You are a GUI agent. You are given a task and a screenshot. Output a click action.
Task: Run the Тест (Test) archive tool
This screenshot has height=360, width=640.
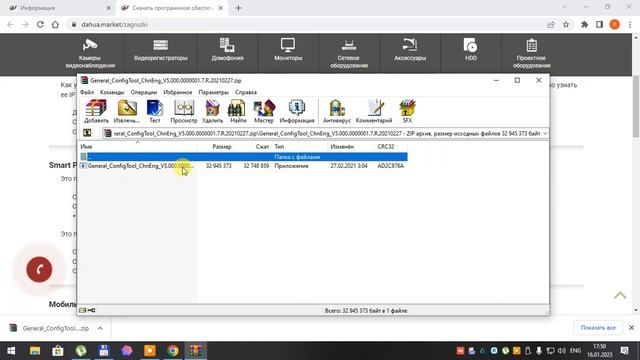click(x=155, y=111)
